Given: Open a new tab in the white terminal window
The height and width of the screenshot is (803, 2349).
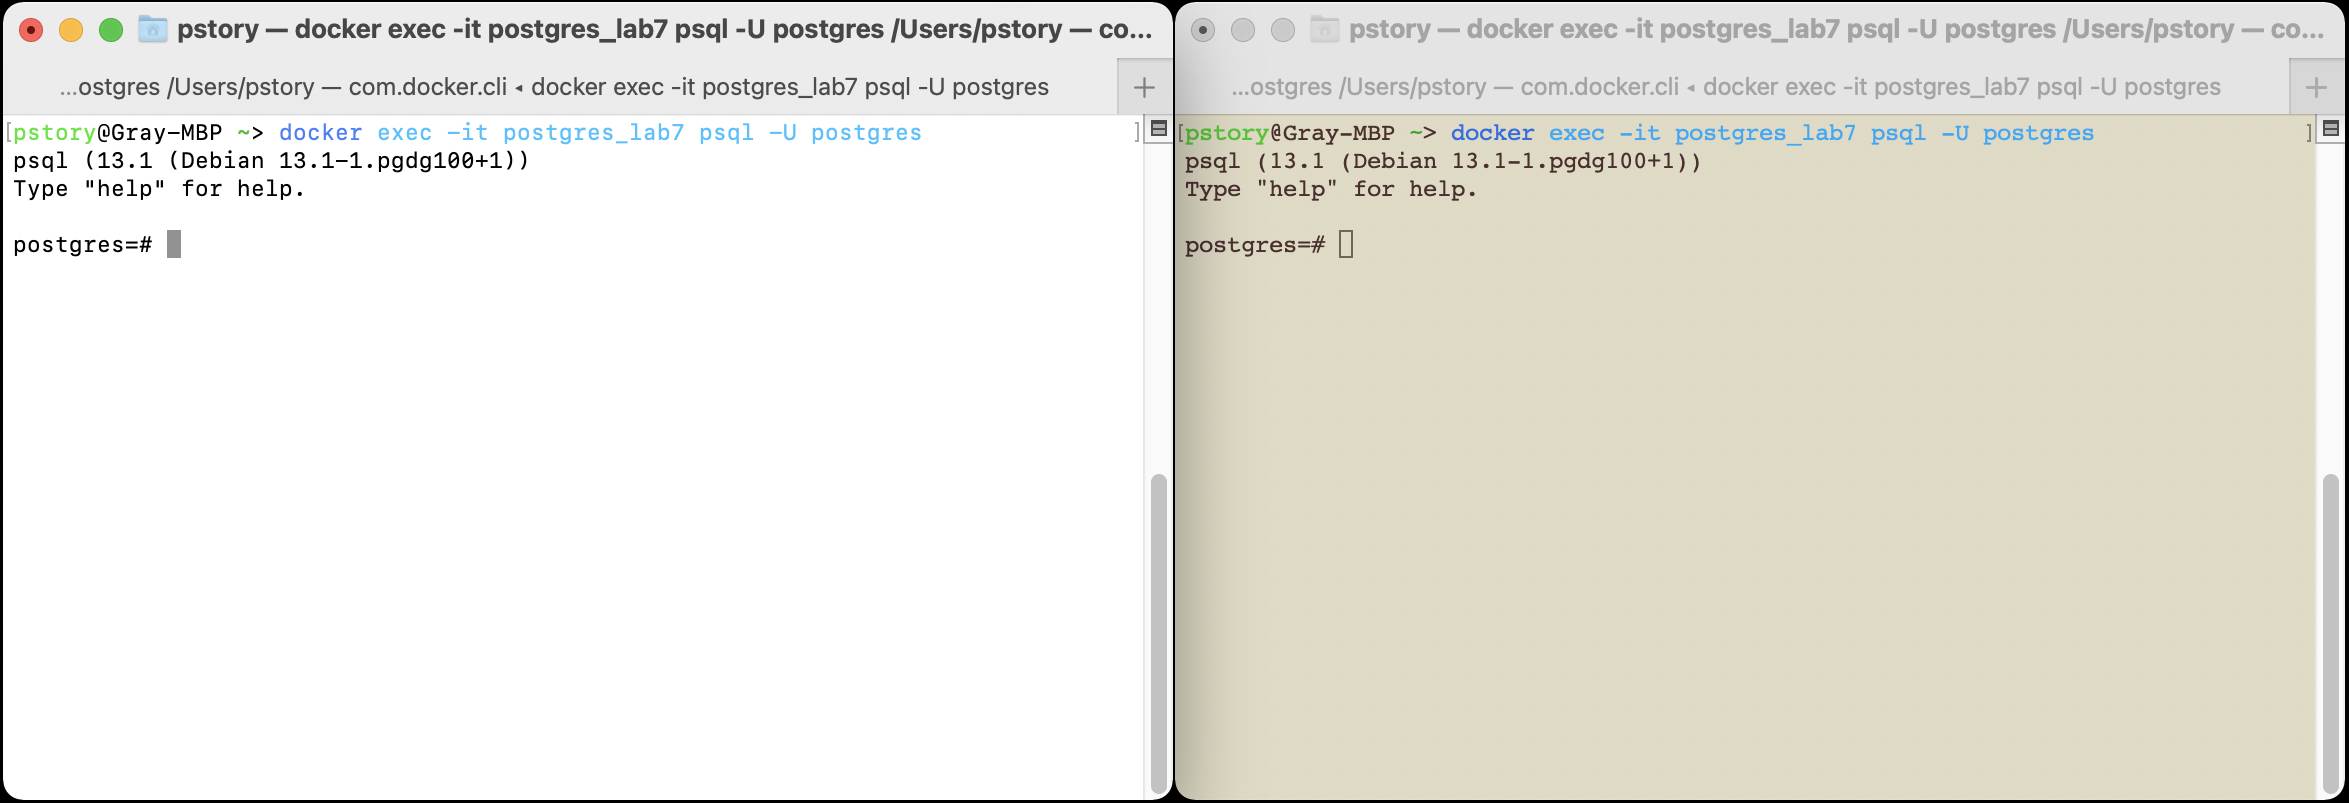Looking at the screenshot, I should [1144, 88].
